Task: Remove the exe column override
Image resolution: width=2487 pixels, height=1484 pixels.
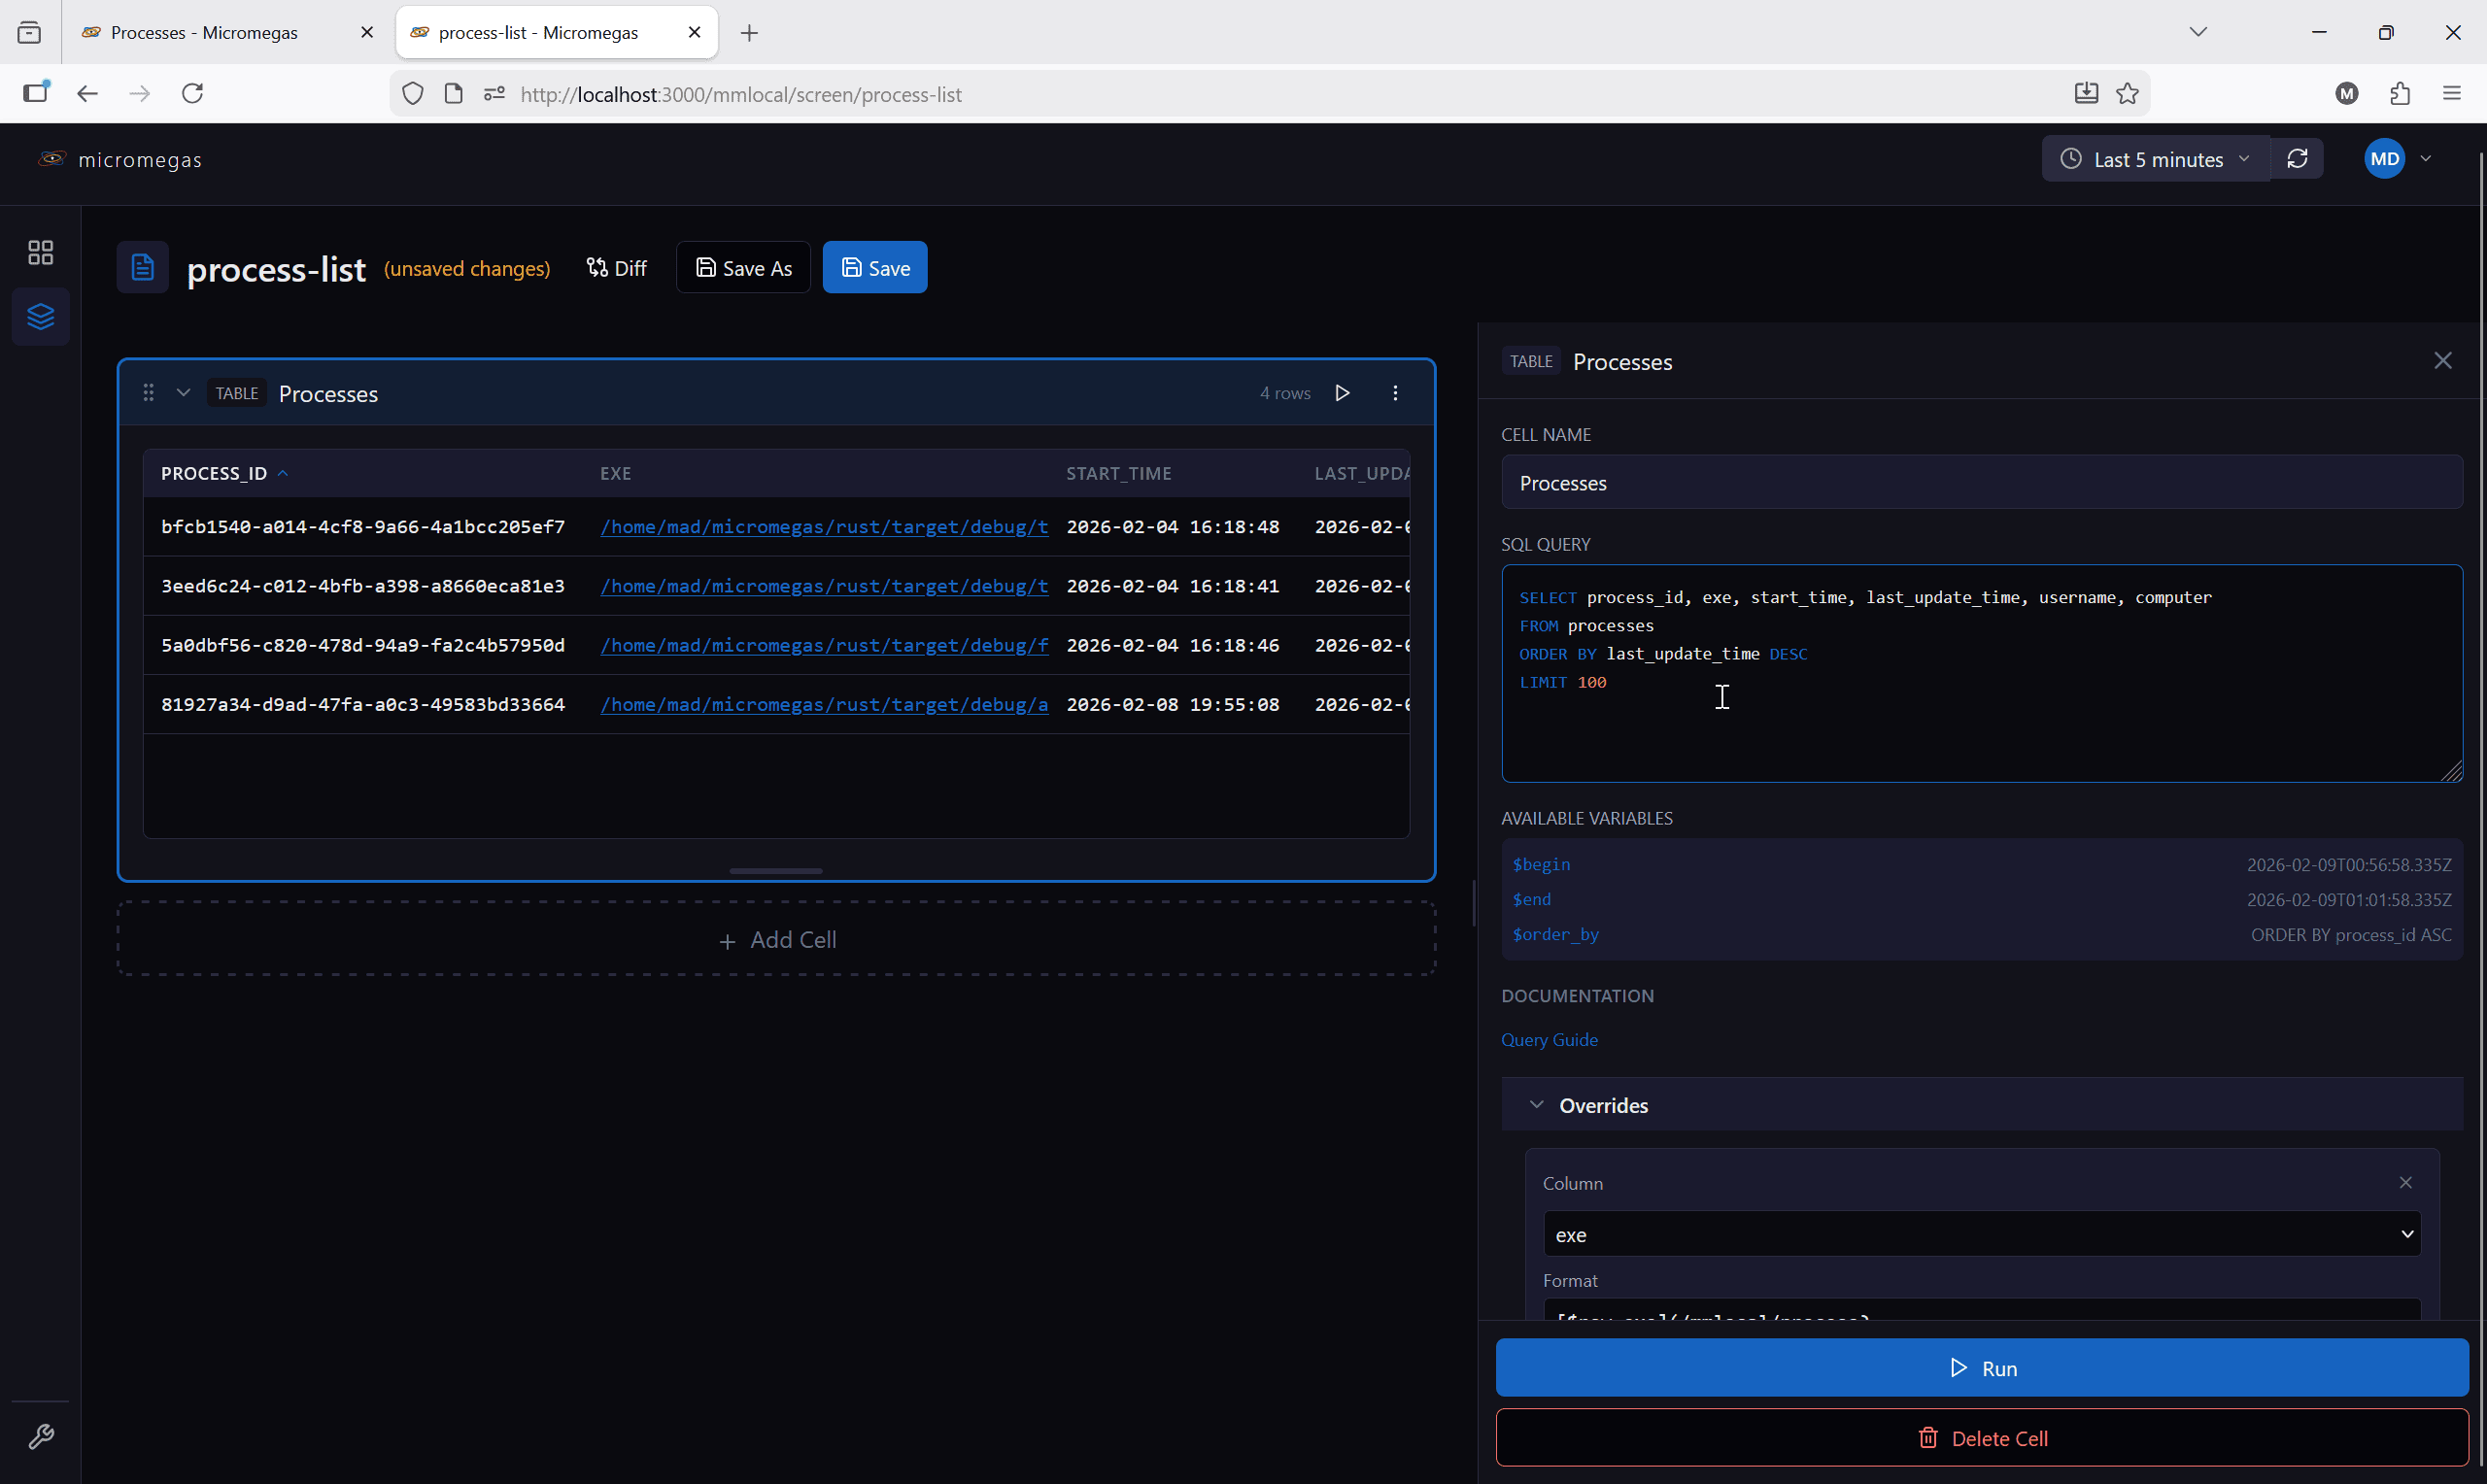Action: pos(2405,1183)
